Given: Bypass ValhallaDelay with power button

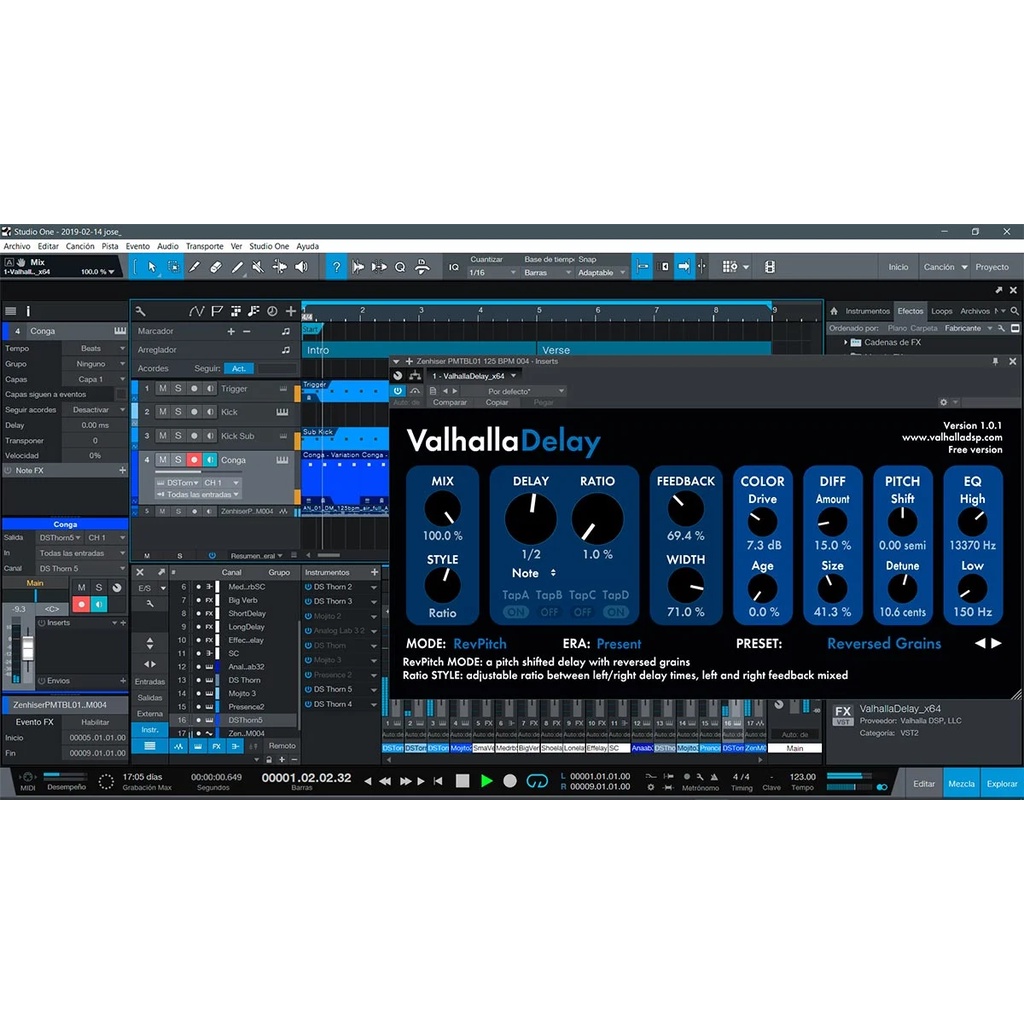Looking at the screenshot, I should click(x=398, y=391).
